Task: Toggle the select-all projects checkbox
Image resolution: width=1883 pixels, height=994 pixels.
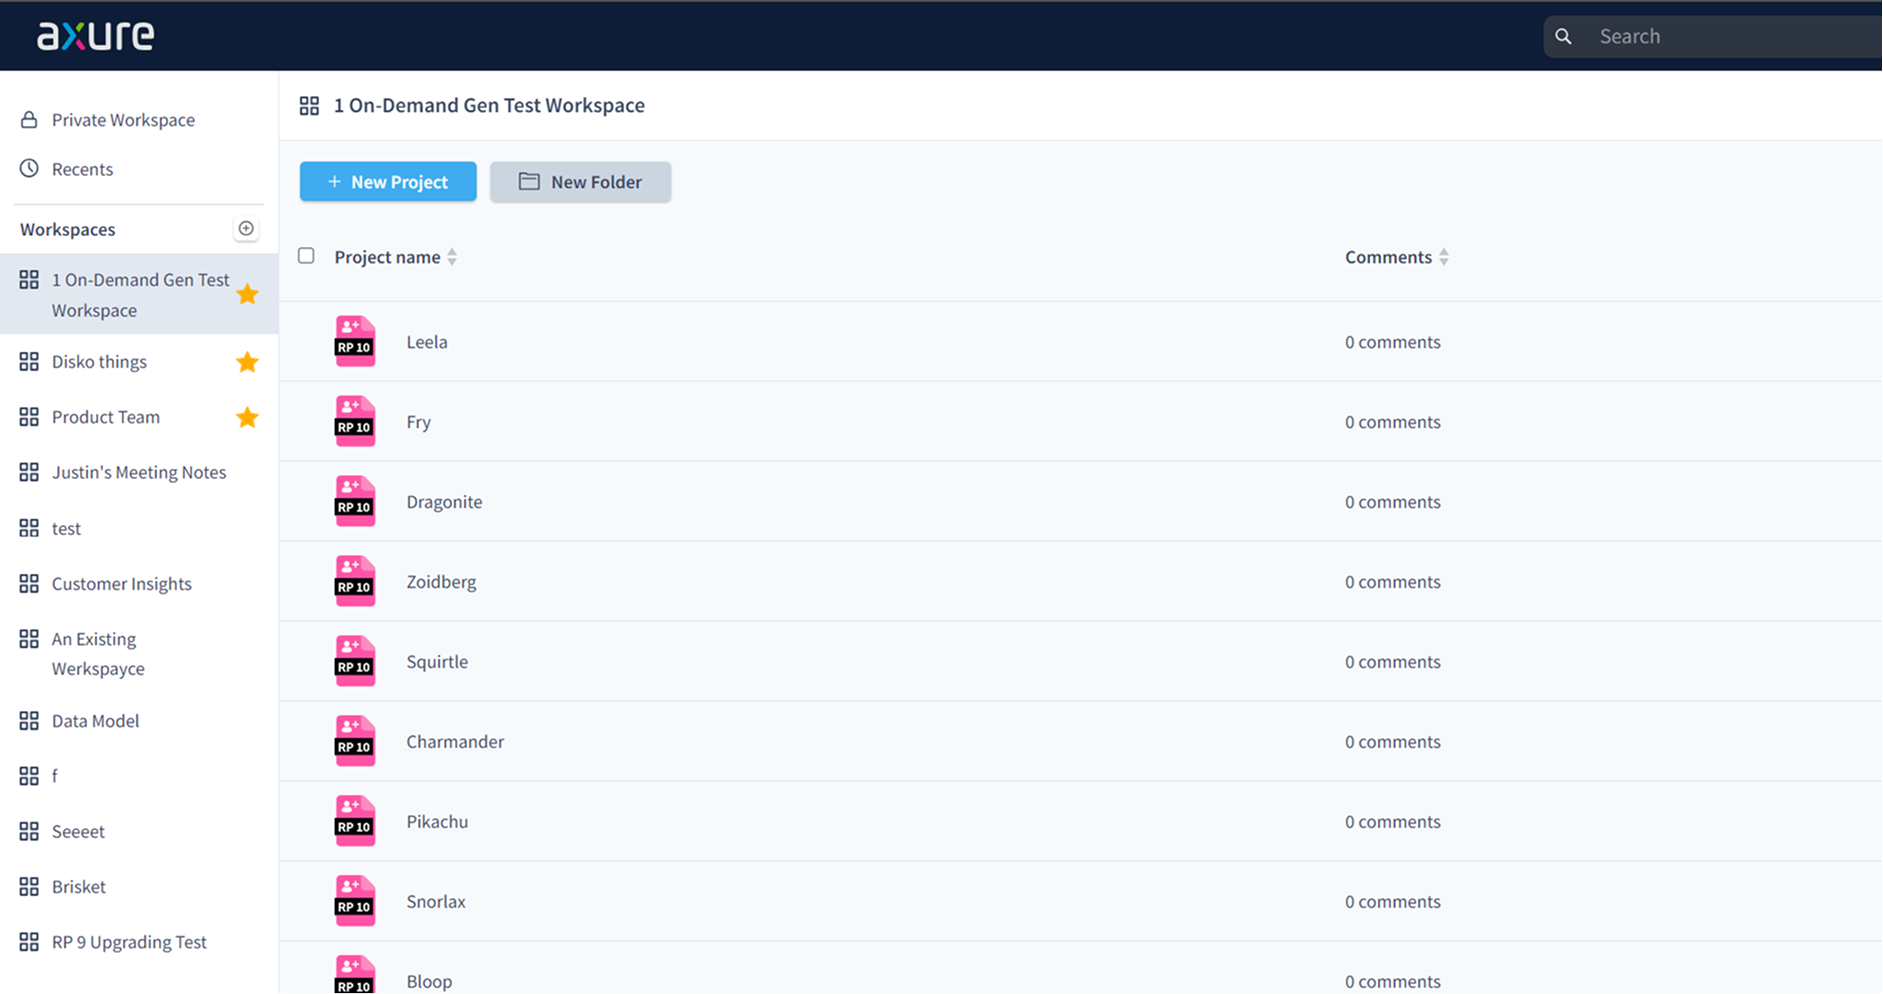Action: 306,256
